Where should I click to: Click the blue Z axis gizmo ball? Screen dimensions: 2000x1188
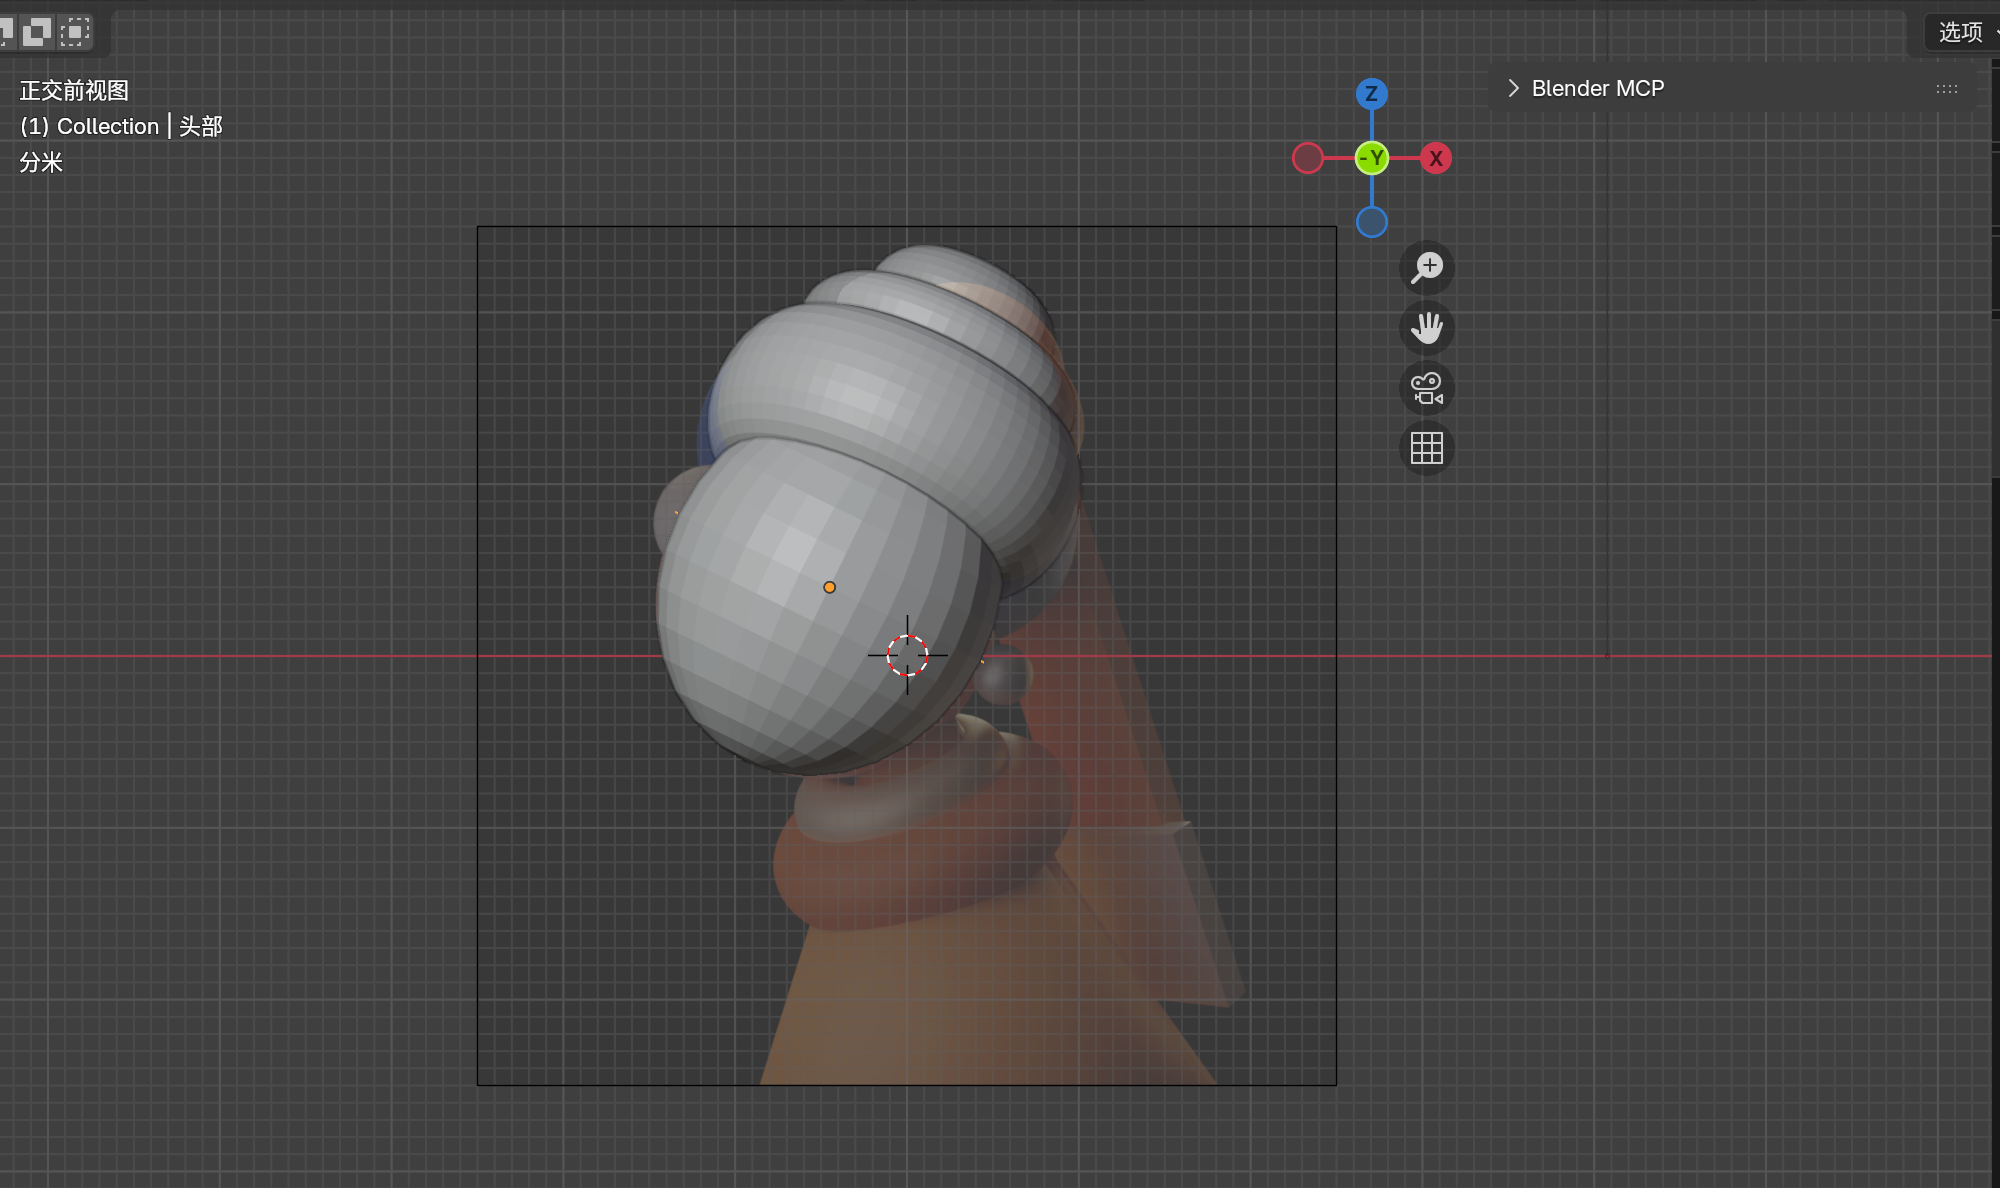click(x=1371, y=94)
